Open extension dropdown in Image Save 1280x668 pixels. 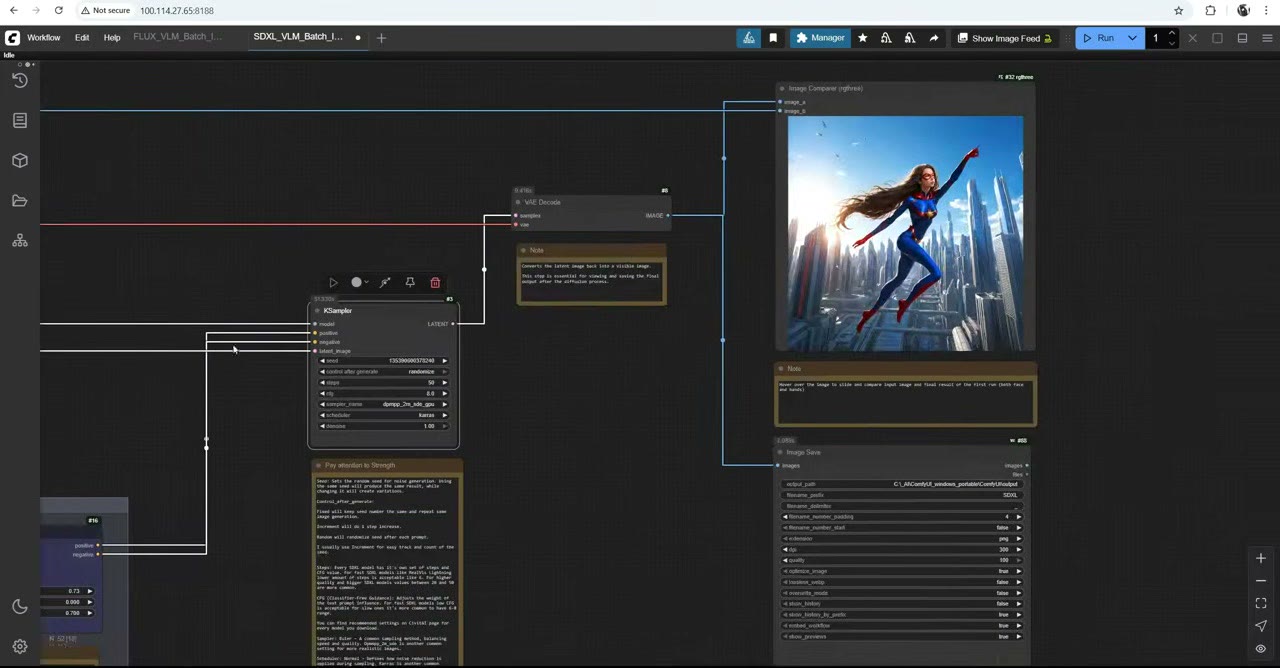click(904, 539)
